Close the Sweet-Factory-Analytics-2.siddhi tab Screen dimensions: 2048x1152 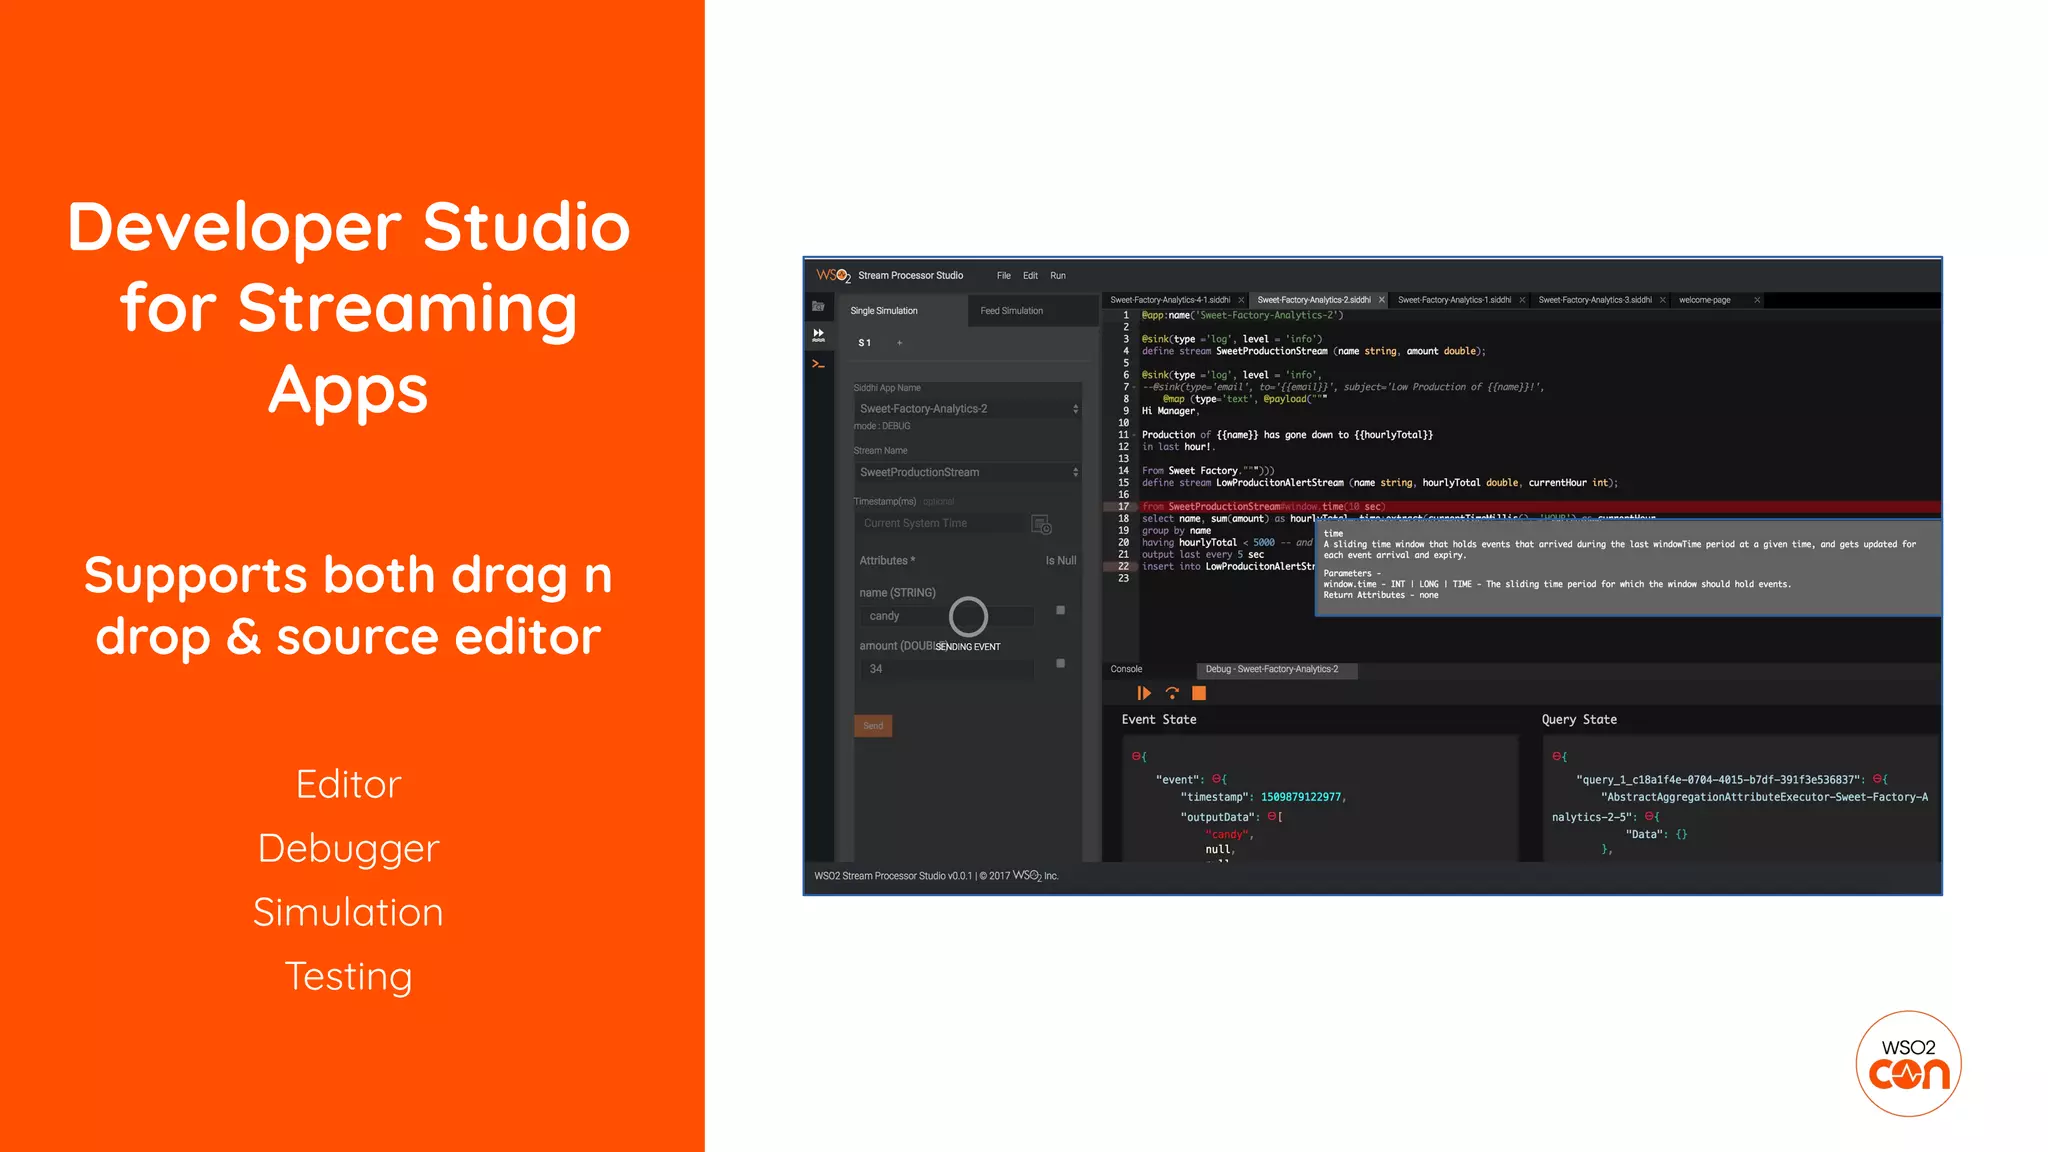(1382, 300)
